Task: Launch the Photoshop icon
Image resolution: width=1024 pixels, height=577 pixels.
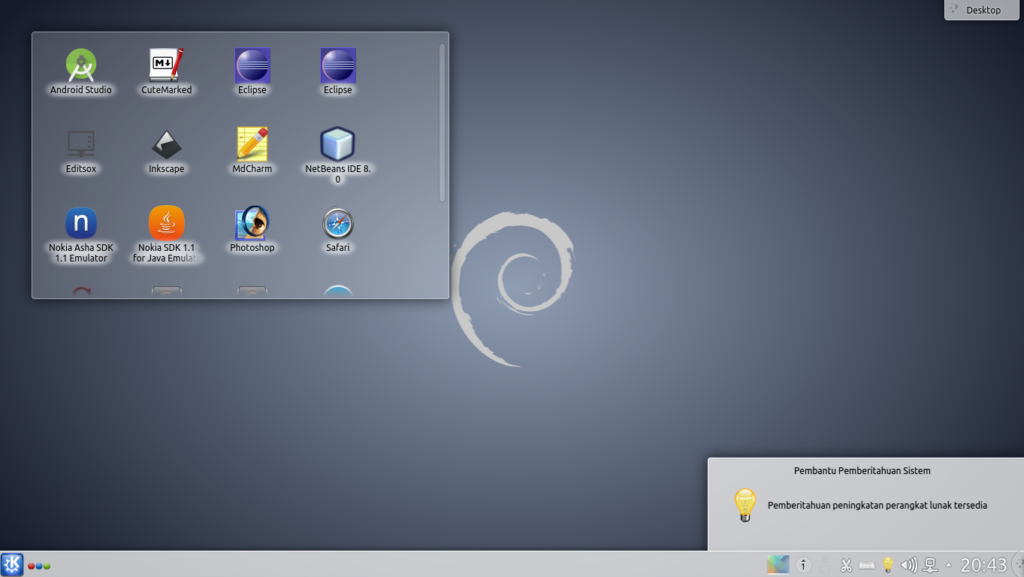Action: click(x=252, y=223)
